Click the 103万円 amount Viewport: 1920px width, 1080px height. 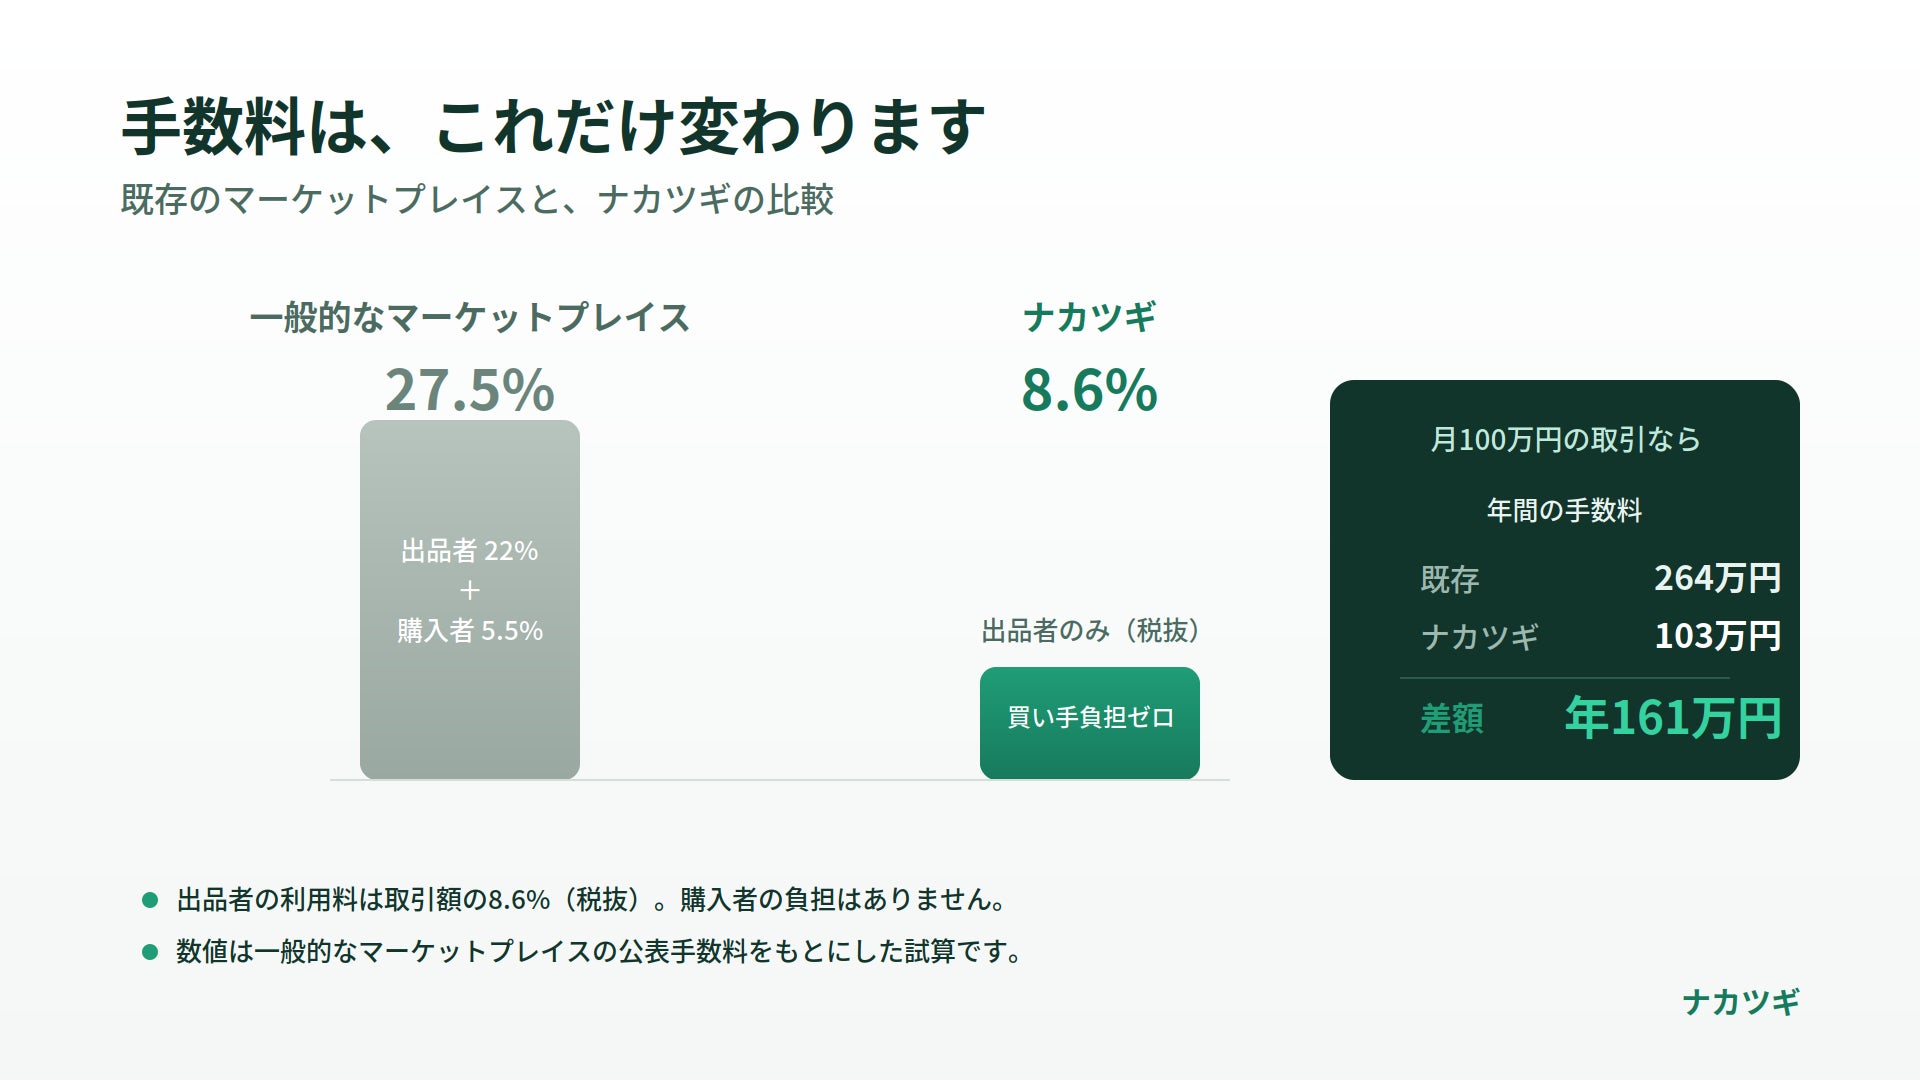tap(1717, 636)
